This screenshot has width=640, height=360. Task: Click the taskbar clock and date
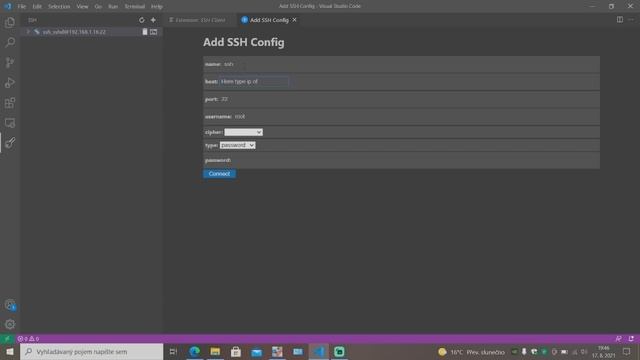604,352
